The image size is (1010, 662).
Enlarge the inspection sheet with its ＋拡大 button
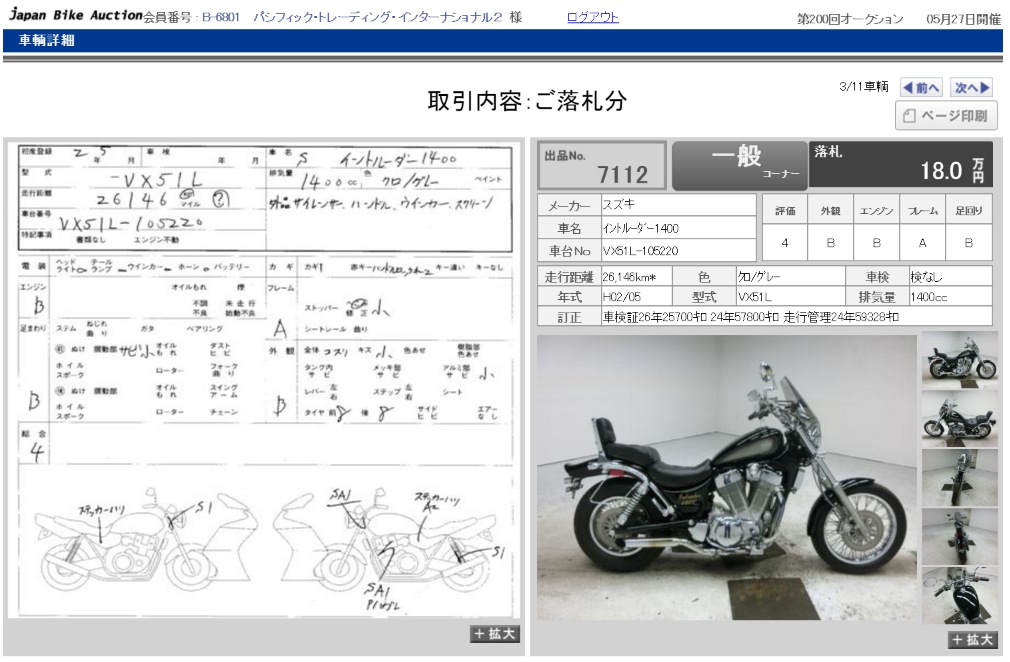(495, 634)
